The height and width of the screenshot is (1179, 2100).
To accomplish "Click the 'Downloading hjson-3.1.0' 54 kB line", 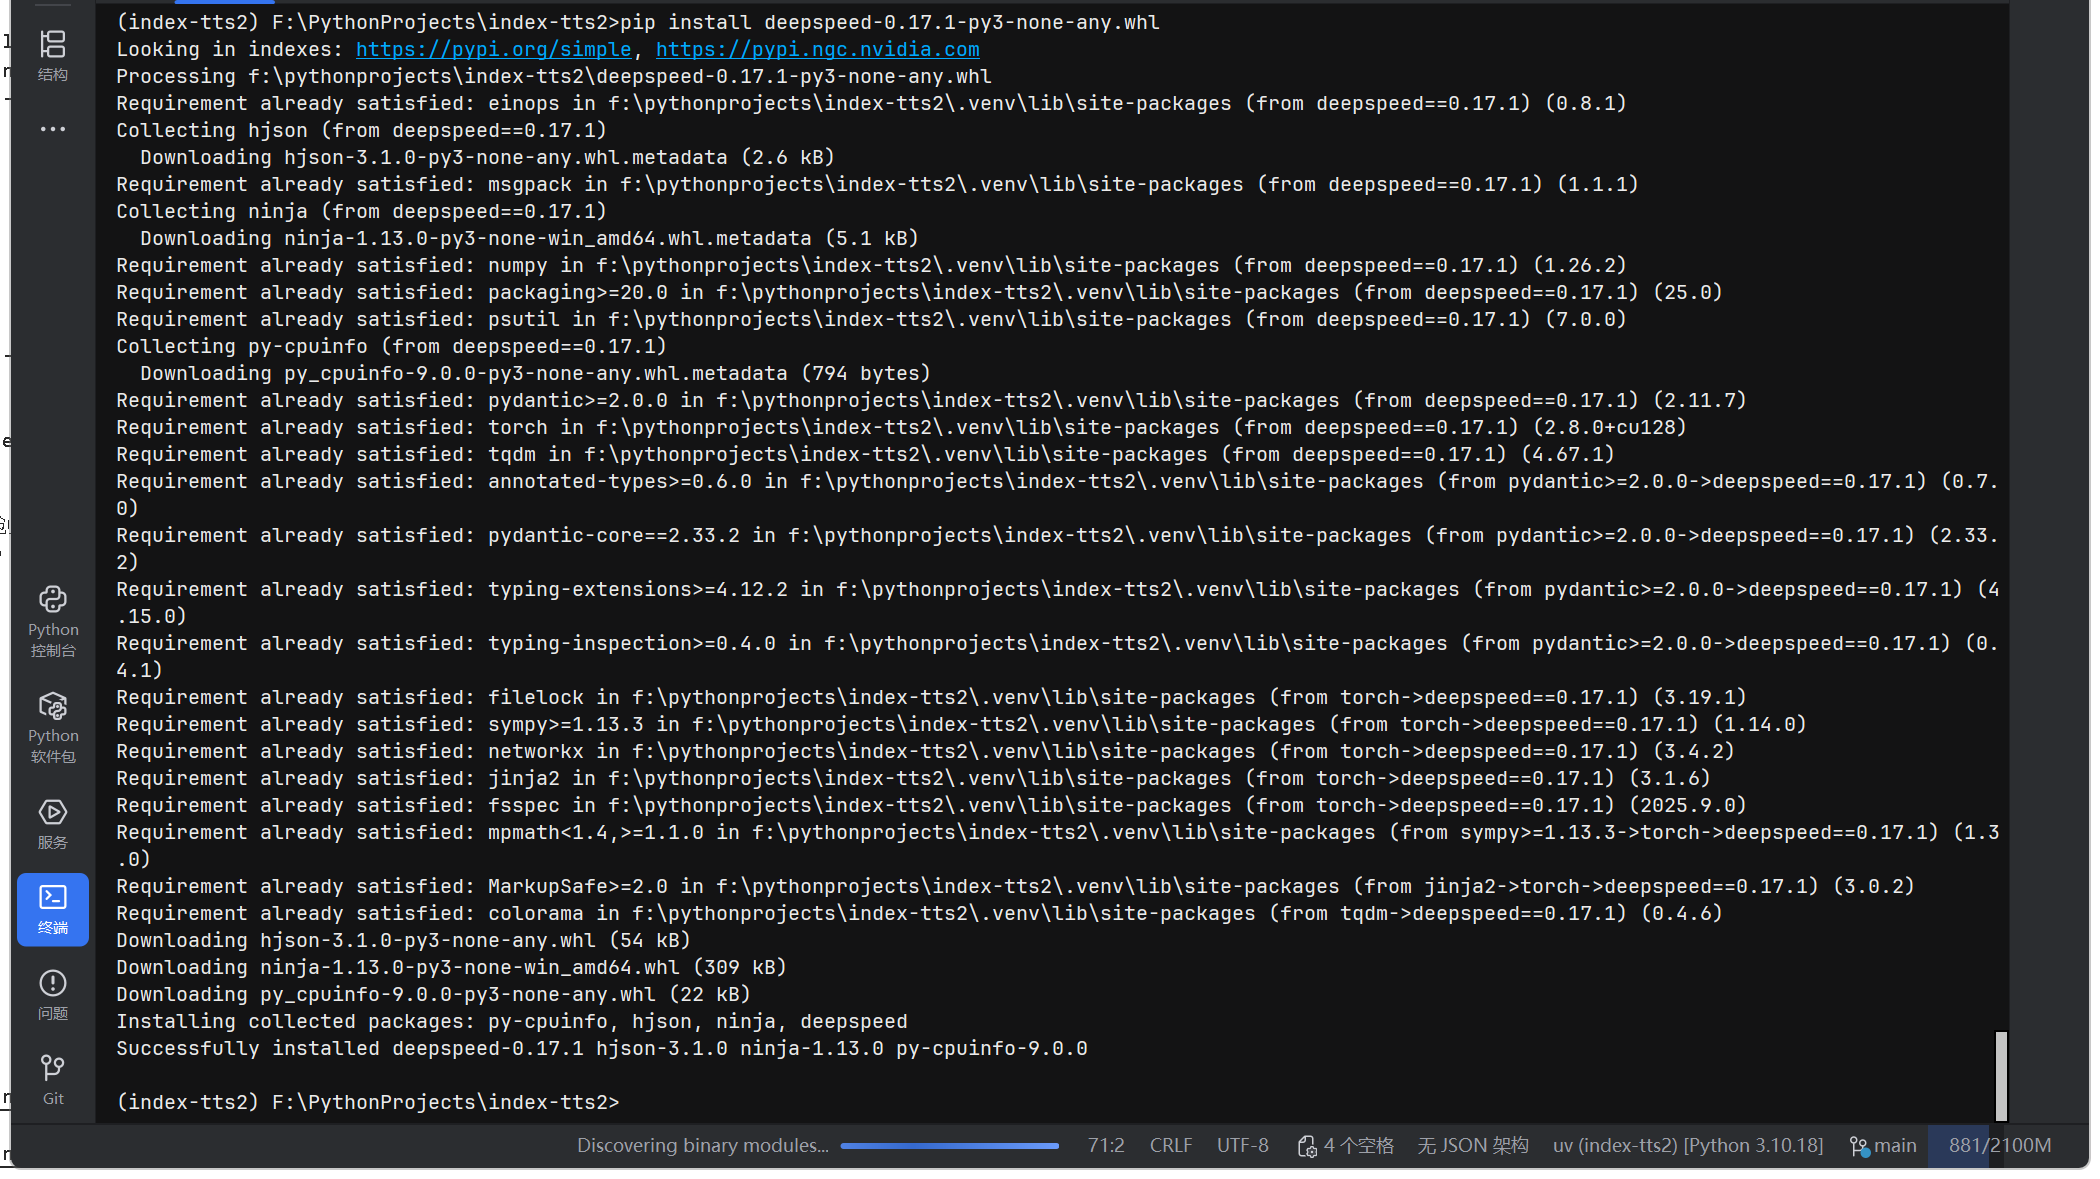I will tap(403, 940).
